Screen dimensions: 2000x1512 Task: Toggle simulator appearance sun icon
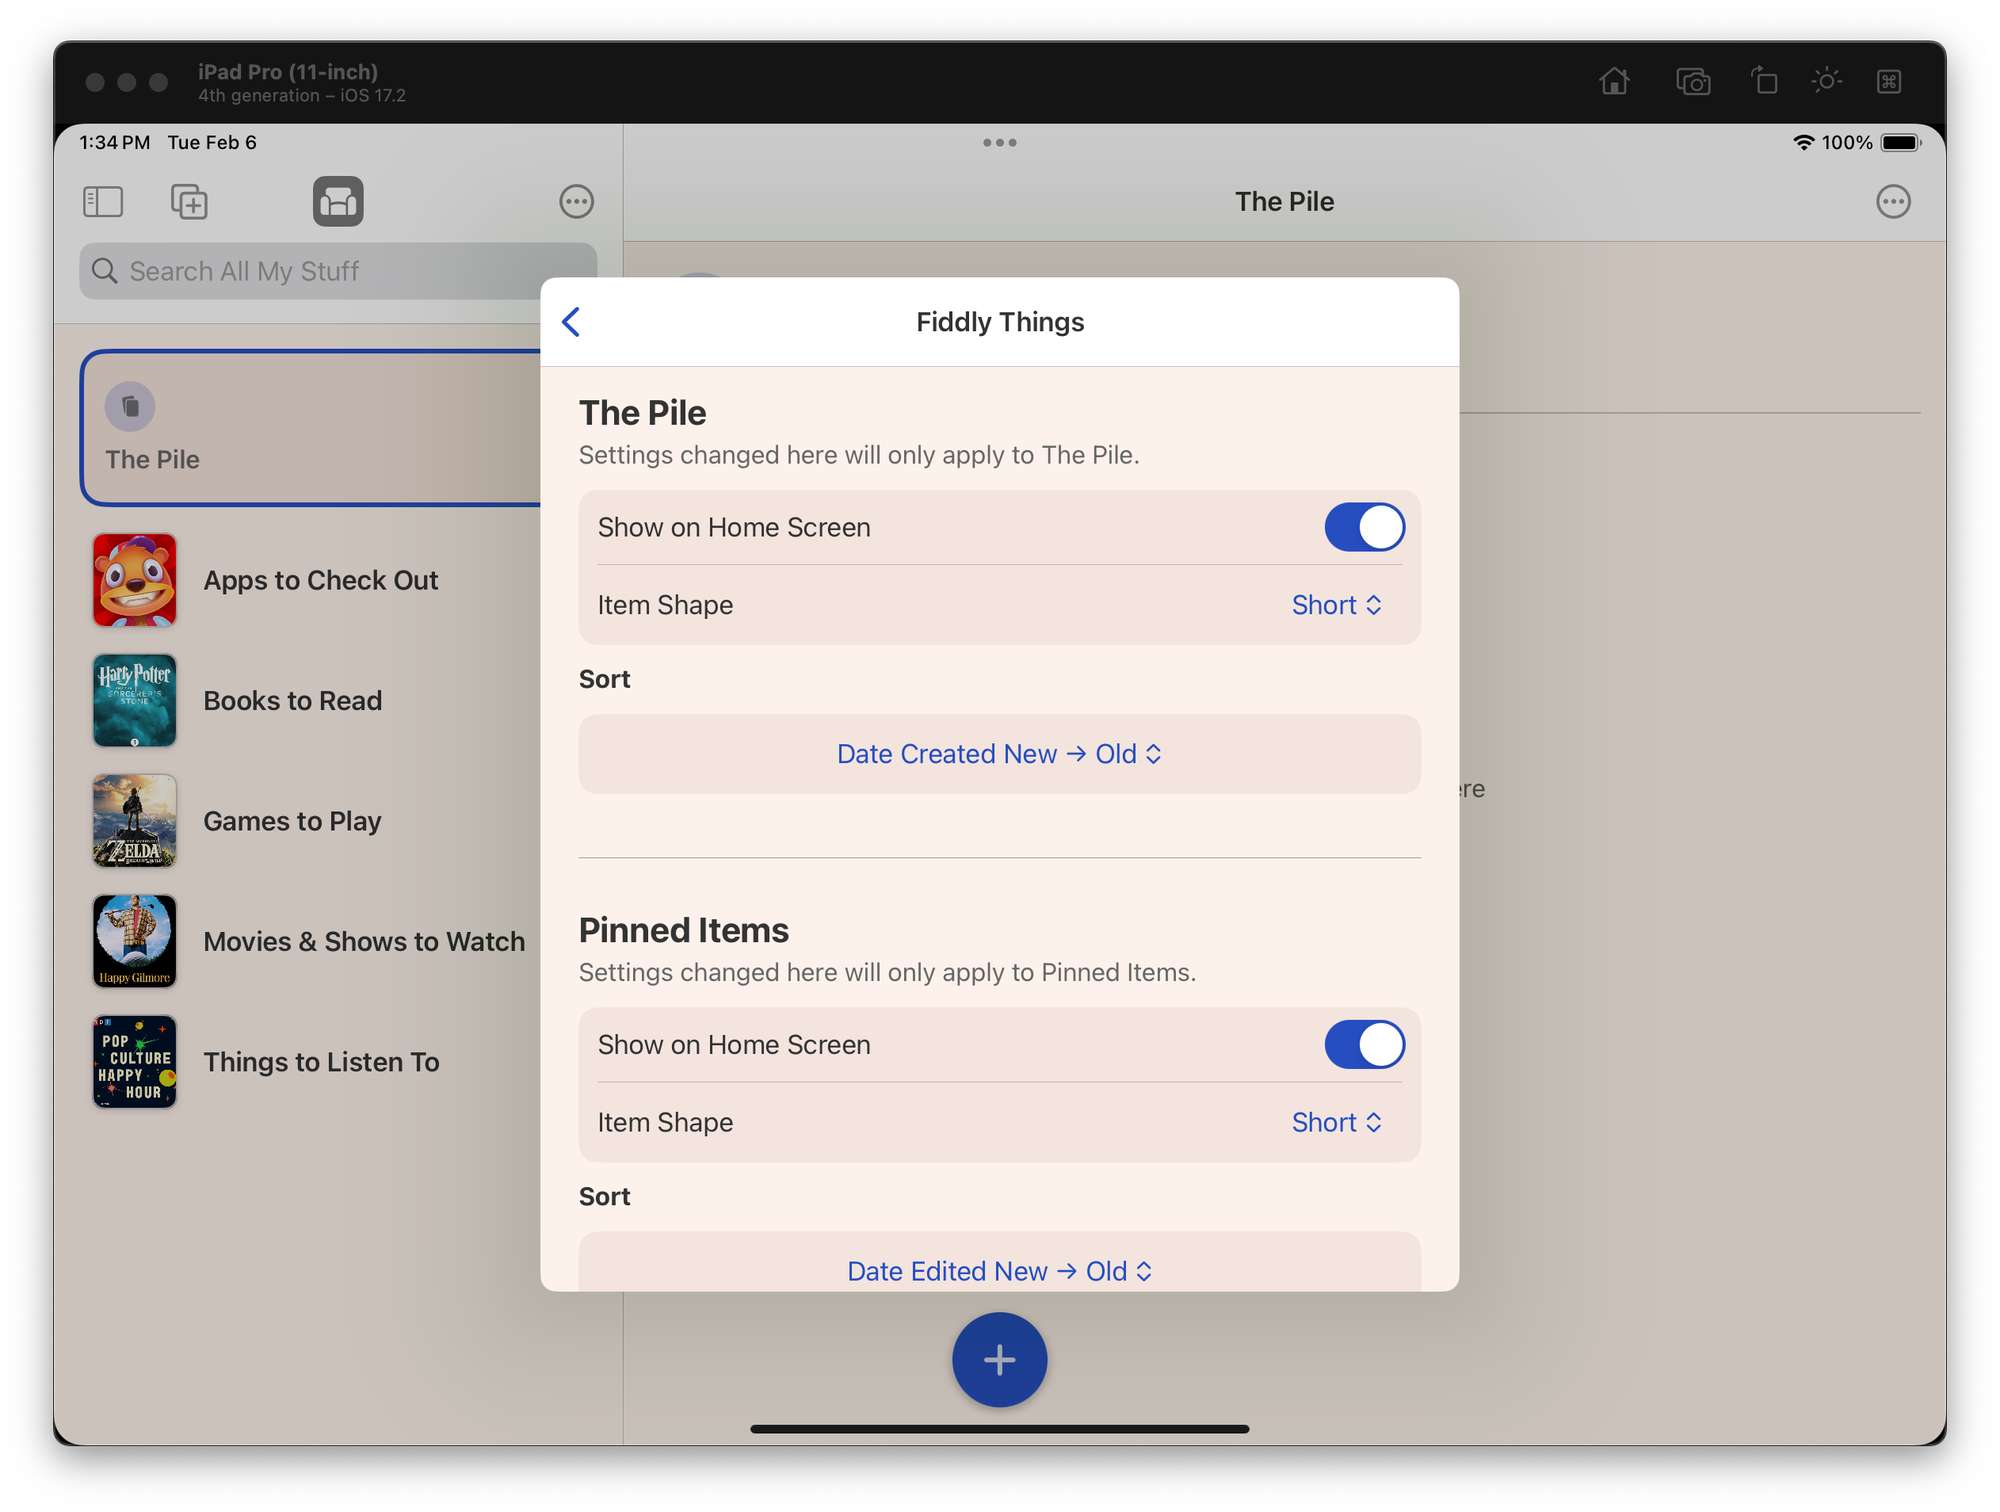click(x=1826, y=81)
